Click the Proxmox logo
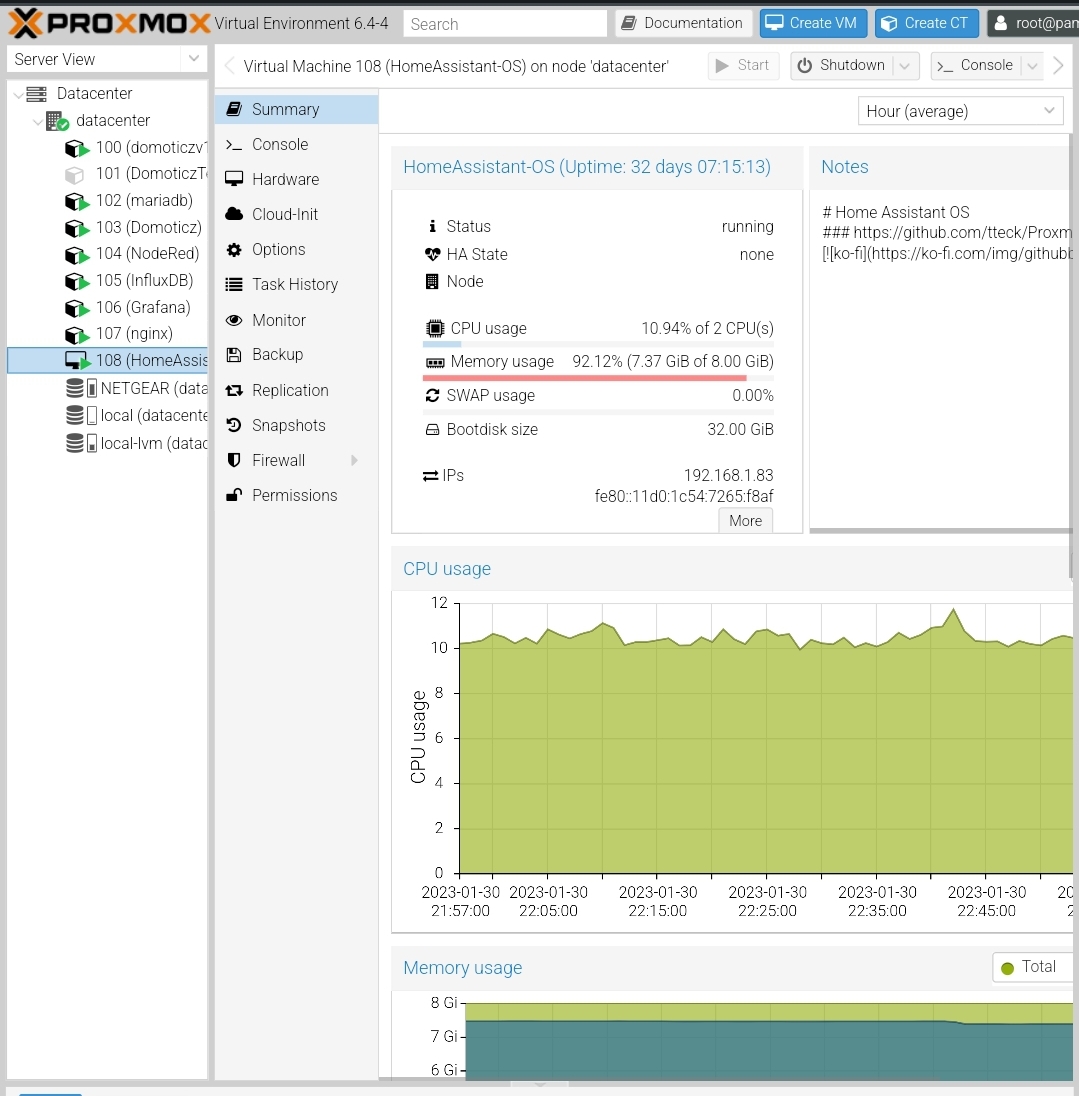The width and height of the screenshot is (1079, 1096). pyautogui.click(x=109, y=23)
